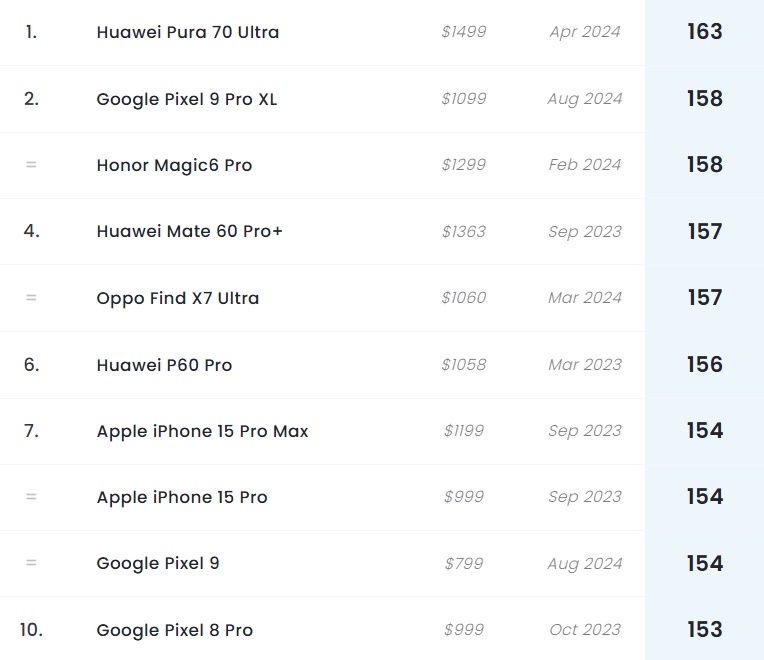Screen dimensions: 764x660
Task: Click Oppo Find X7 Ultra name
Action: [x=178, y=298]
